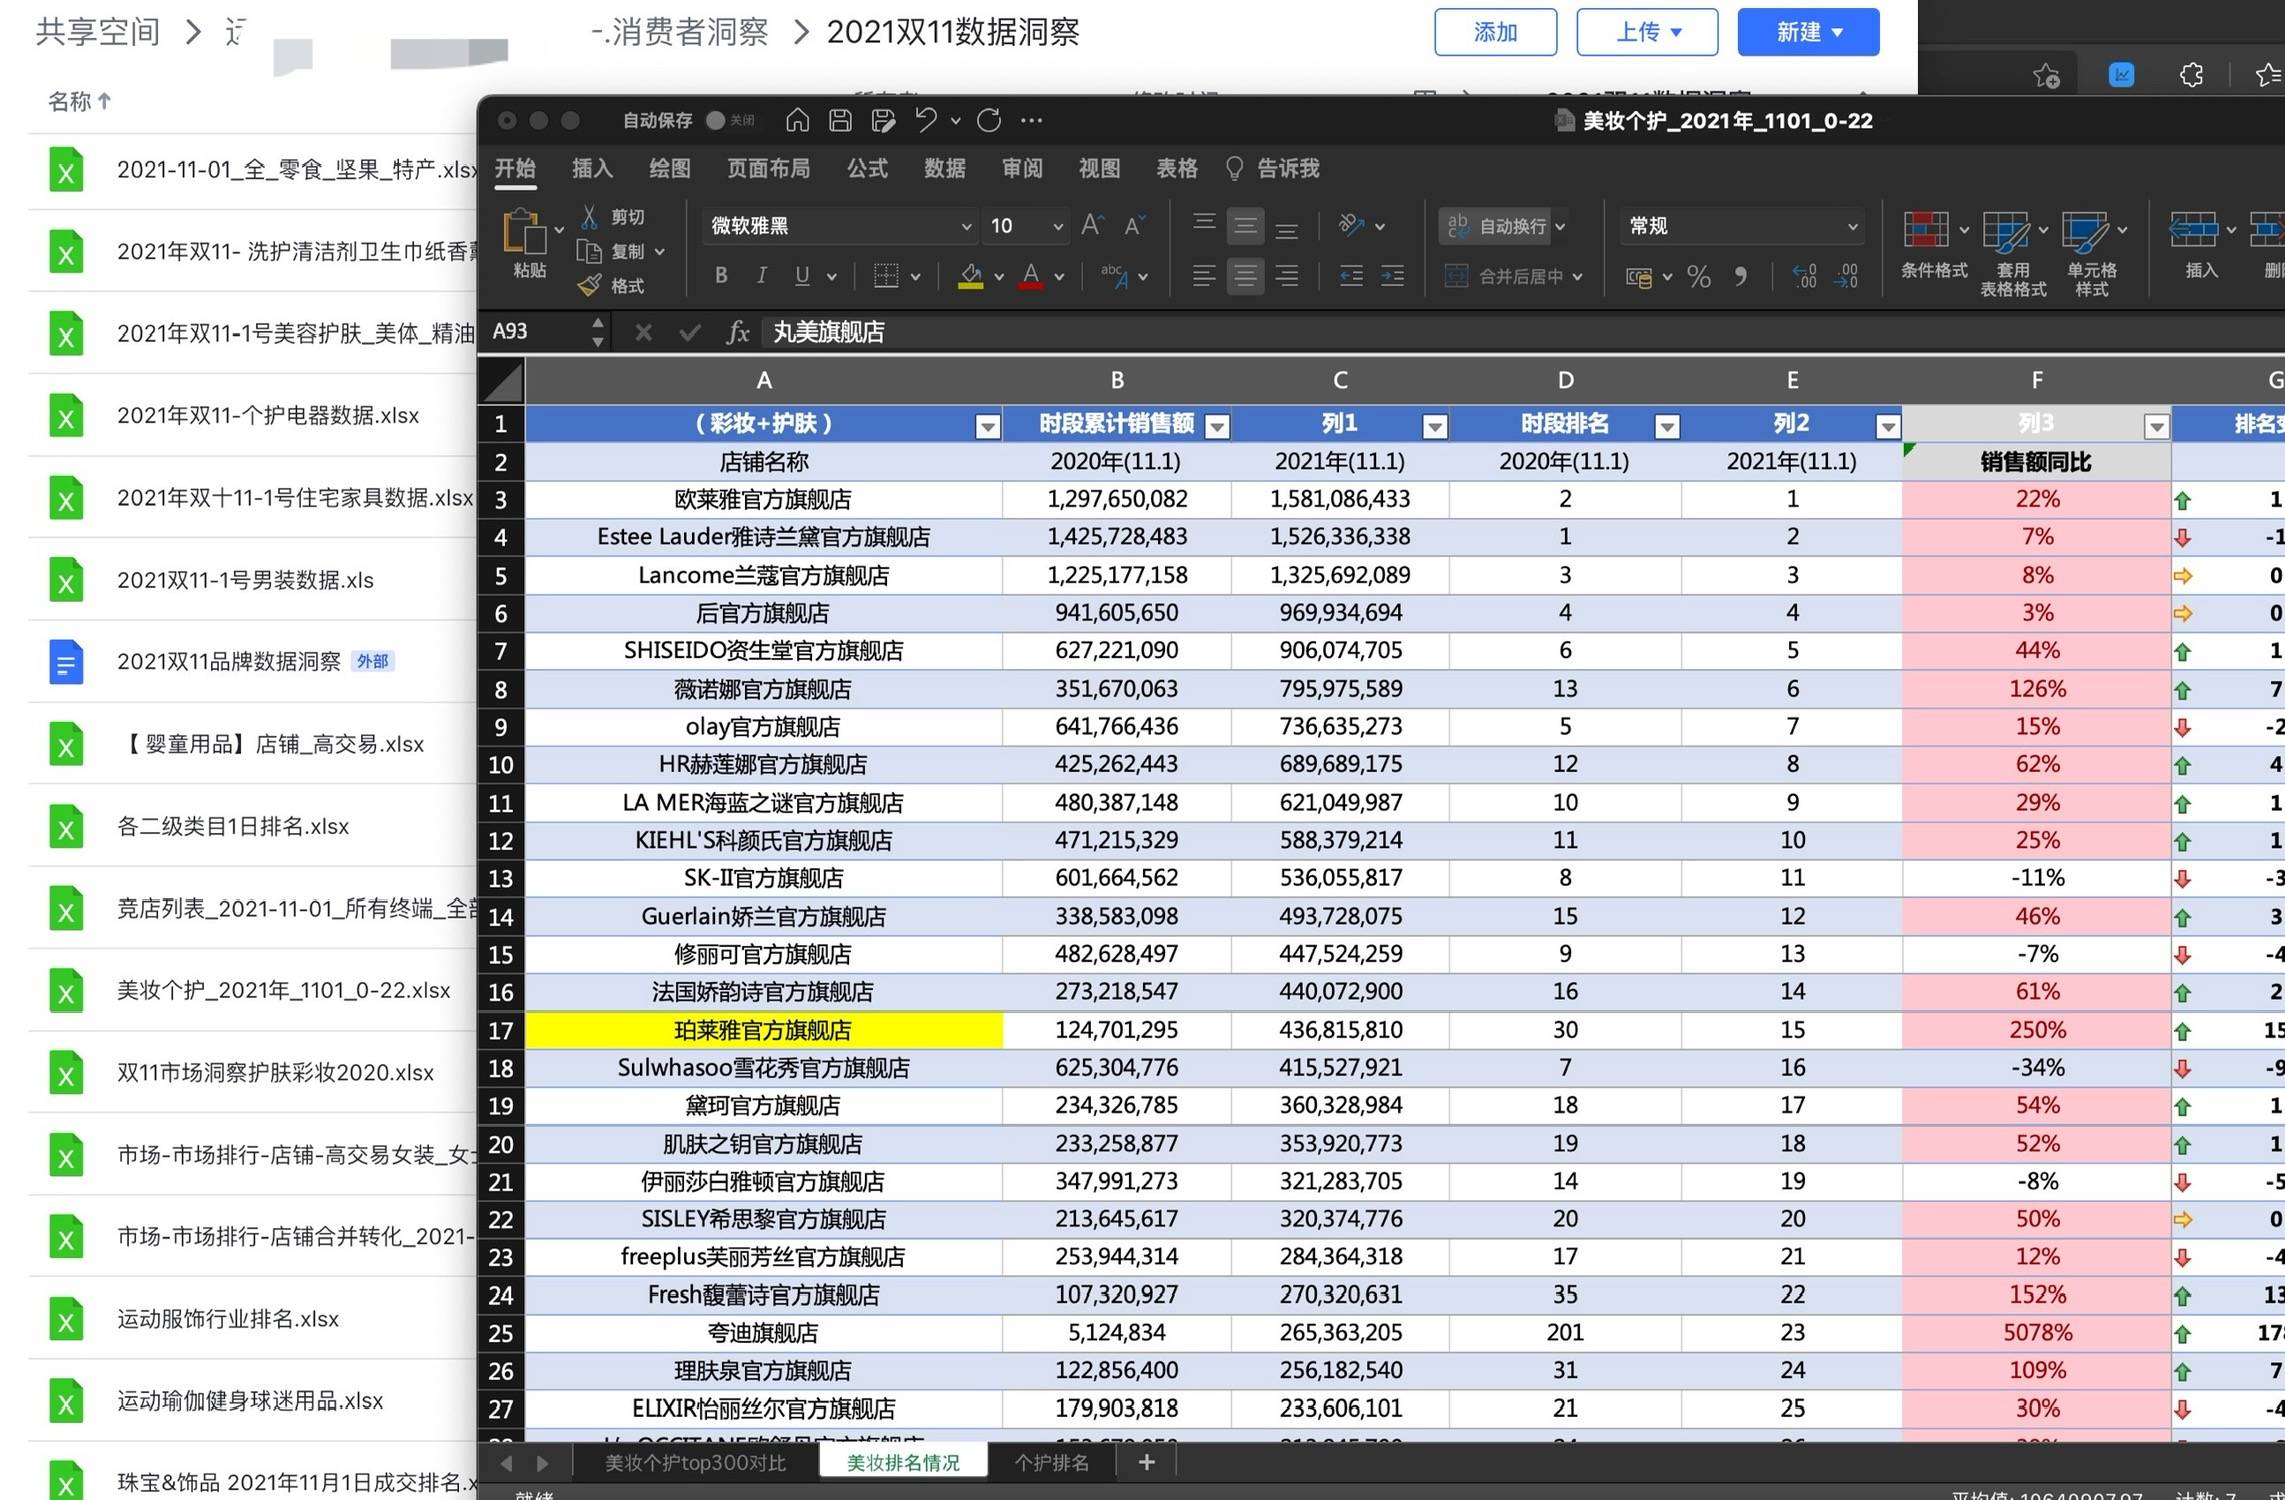
Task: Click the percent style icon
Action: coord(1699,276)
